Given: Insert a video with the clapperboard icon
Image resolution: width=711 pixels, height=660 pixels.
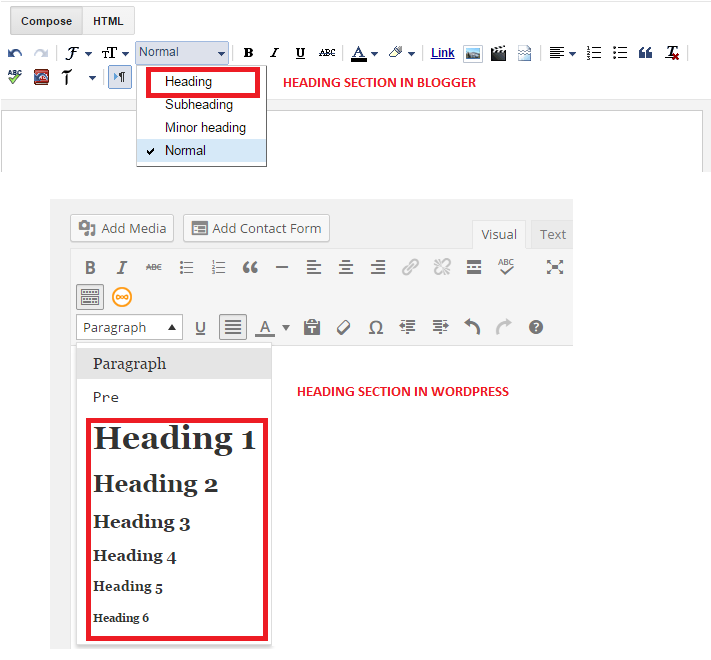Looking at the screenshot, I should click(498, 53).
